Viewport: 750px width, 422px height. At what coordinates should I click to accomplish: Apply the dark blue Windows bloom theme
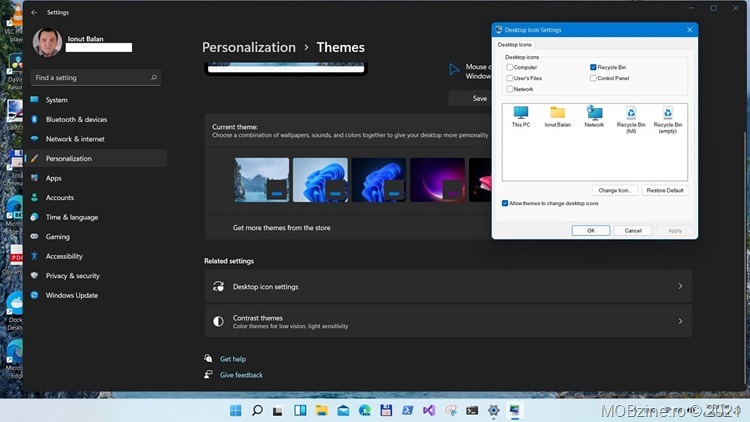click(x=379, y=180)
